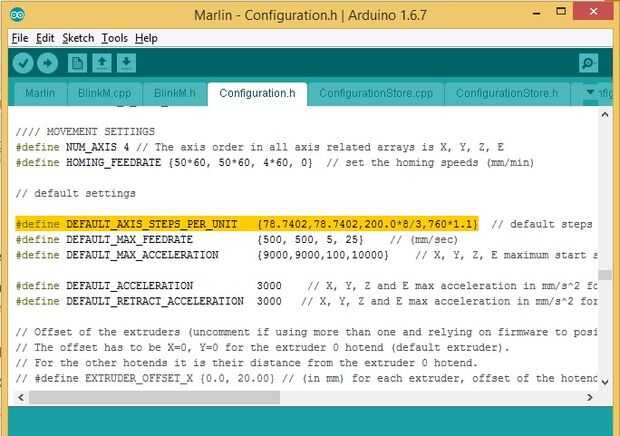Click the 3000 value for DEFAULT_ACCELERATION
This screenshot has width=620, height=436.
[x=269, y=286]
